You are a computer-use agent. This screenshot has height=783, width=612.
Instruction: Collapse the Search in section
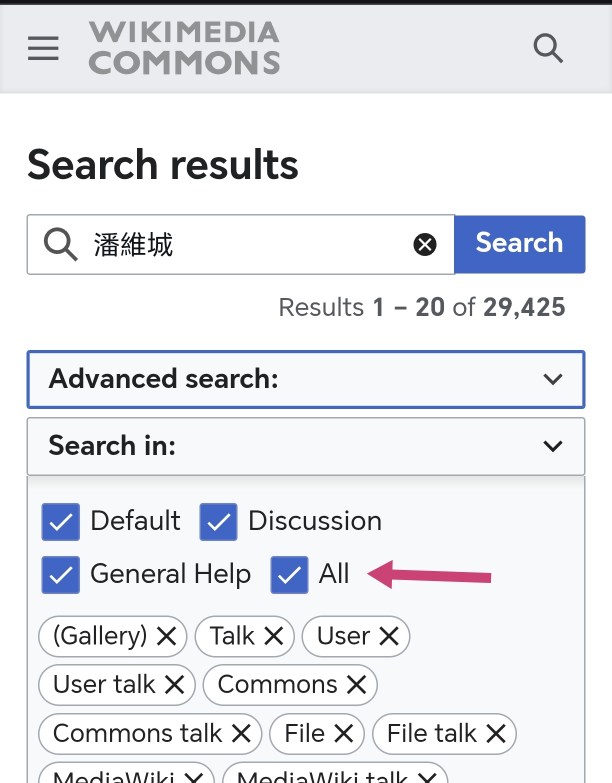(305, 446)
